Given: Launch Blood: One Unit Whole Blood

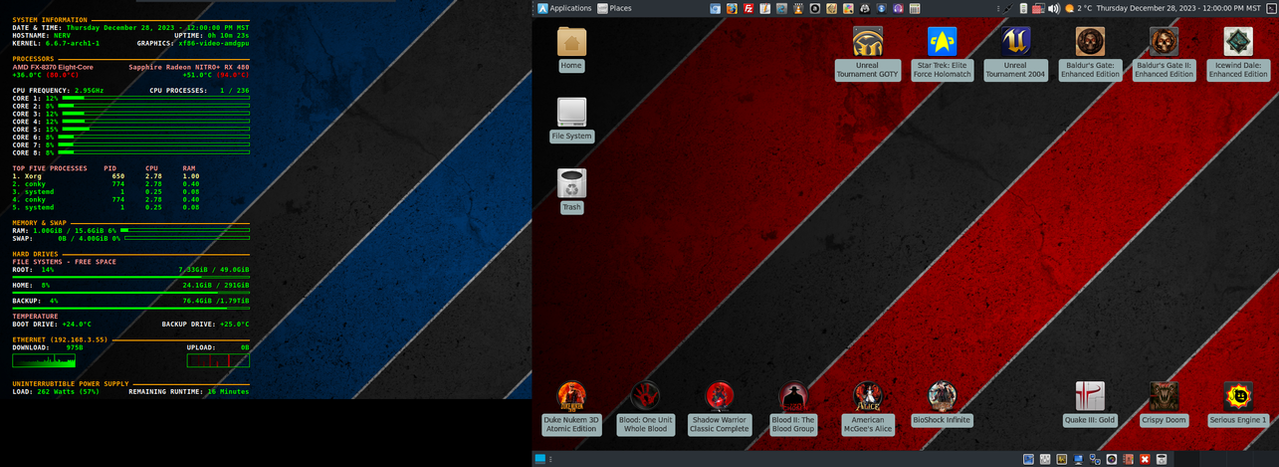Looking at the screenshot, I should point(645,408).
